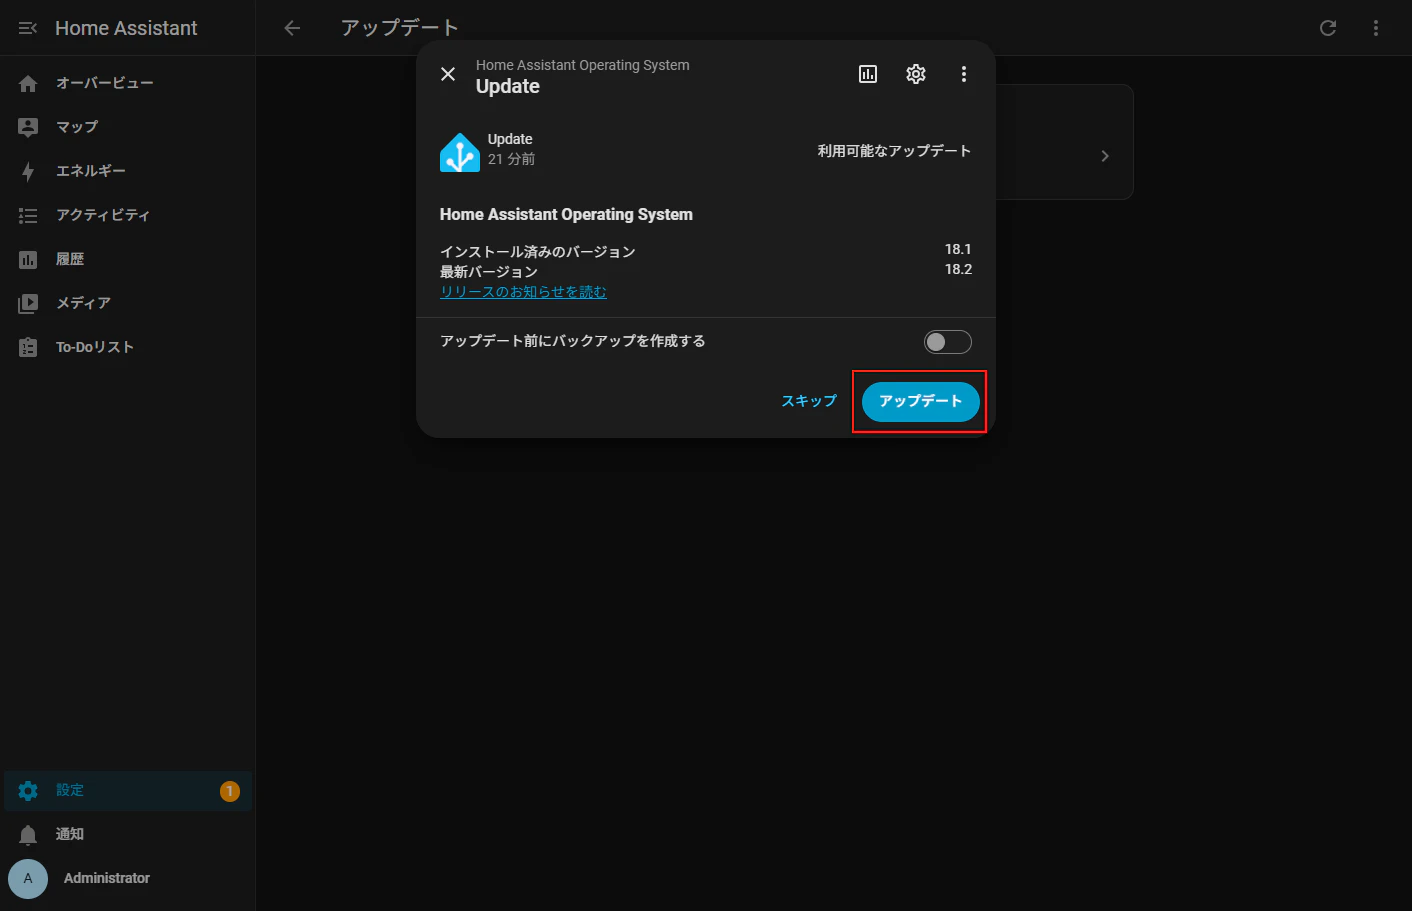Open メディア in the sidebar
Screen dimensions: 1412x911
(x=128, y=303)
